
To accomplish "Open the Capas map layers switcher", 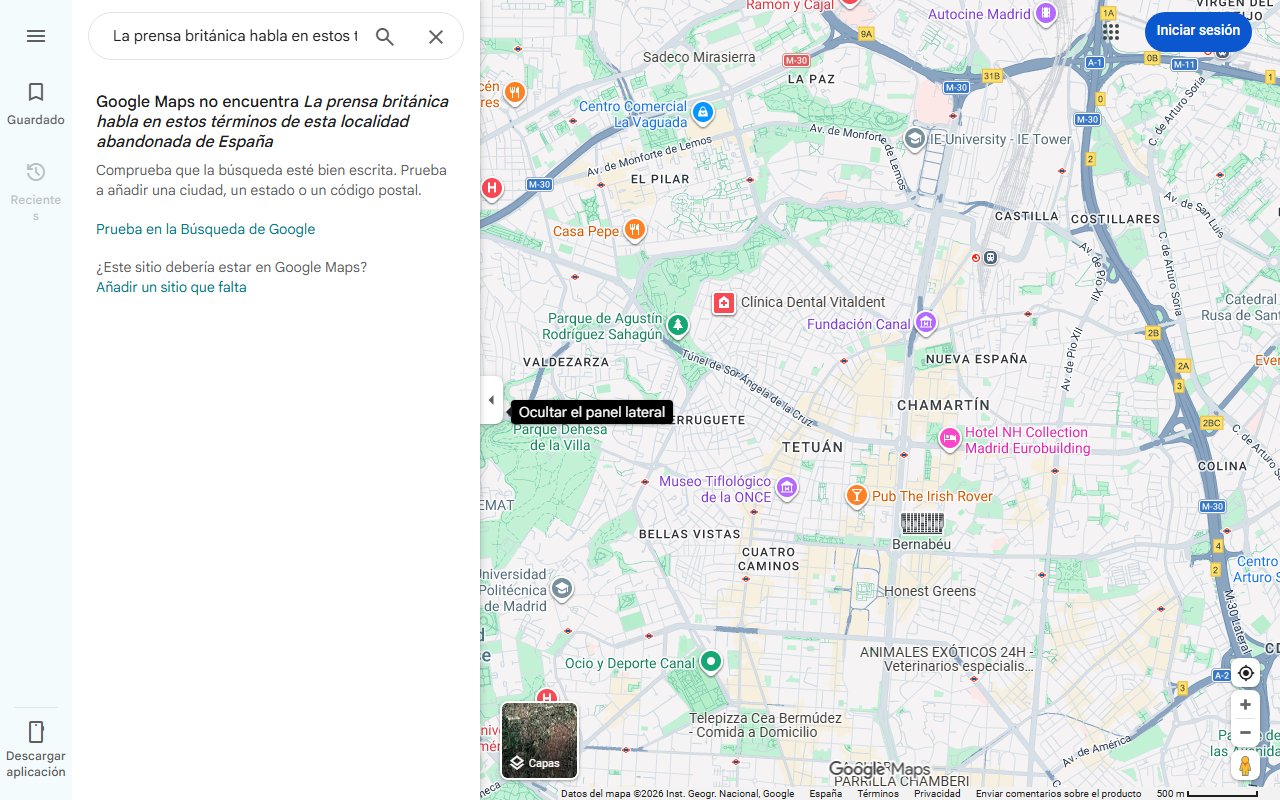I will tap(539, 741).
